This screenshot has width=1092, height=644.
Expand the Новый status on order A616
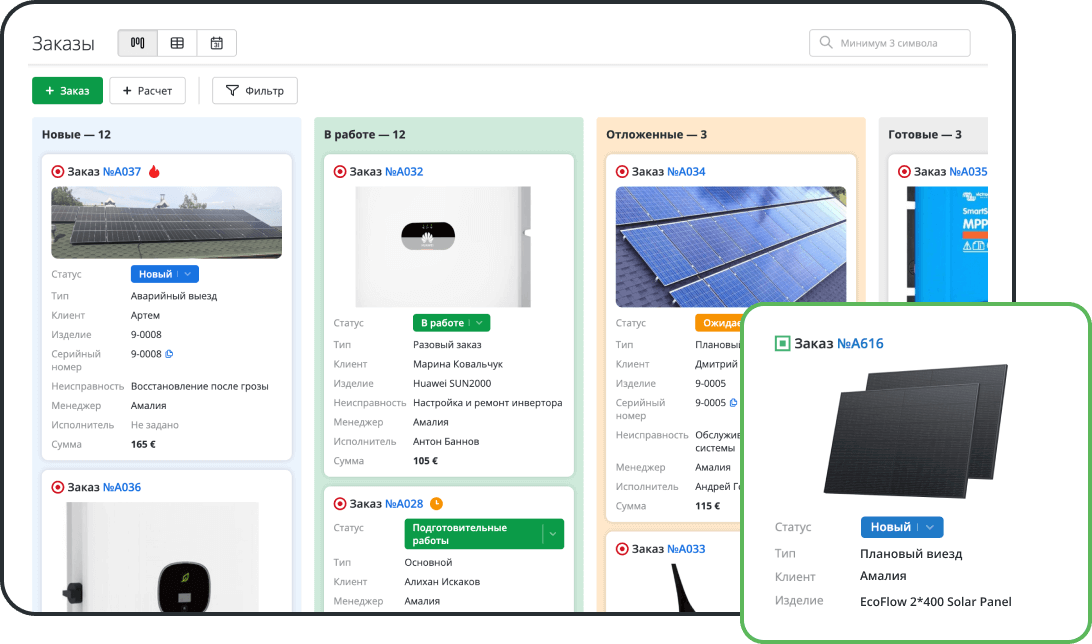[x=929, y=527]
